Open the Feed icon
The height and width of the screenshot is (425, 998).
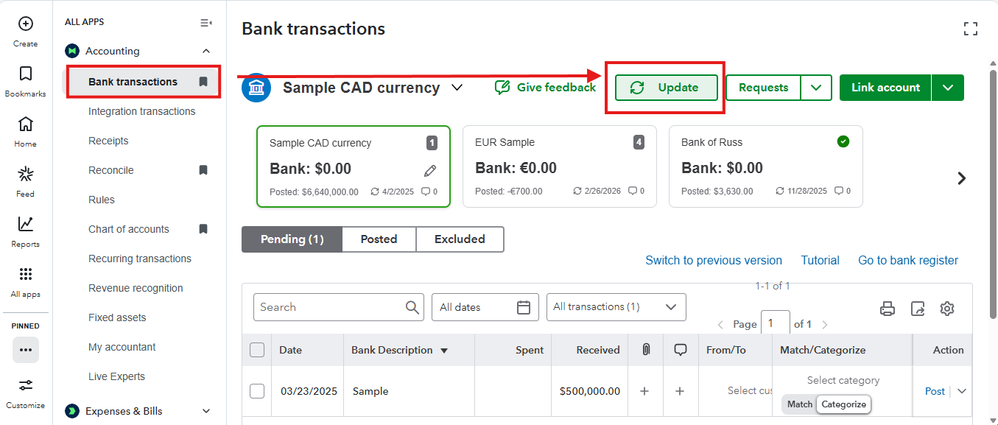25,174
